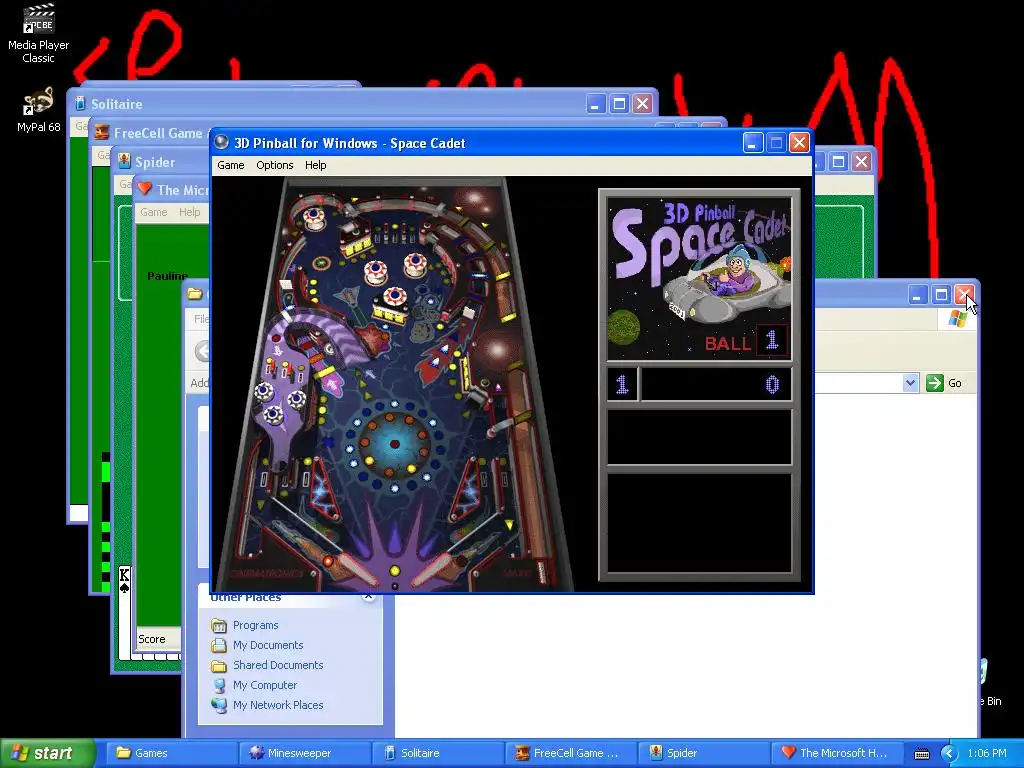Switch to FreeCell Game taskbar button
This screenshot has width=1024, height=768.
pyautogui.click(x=570, y=753)
